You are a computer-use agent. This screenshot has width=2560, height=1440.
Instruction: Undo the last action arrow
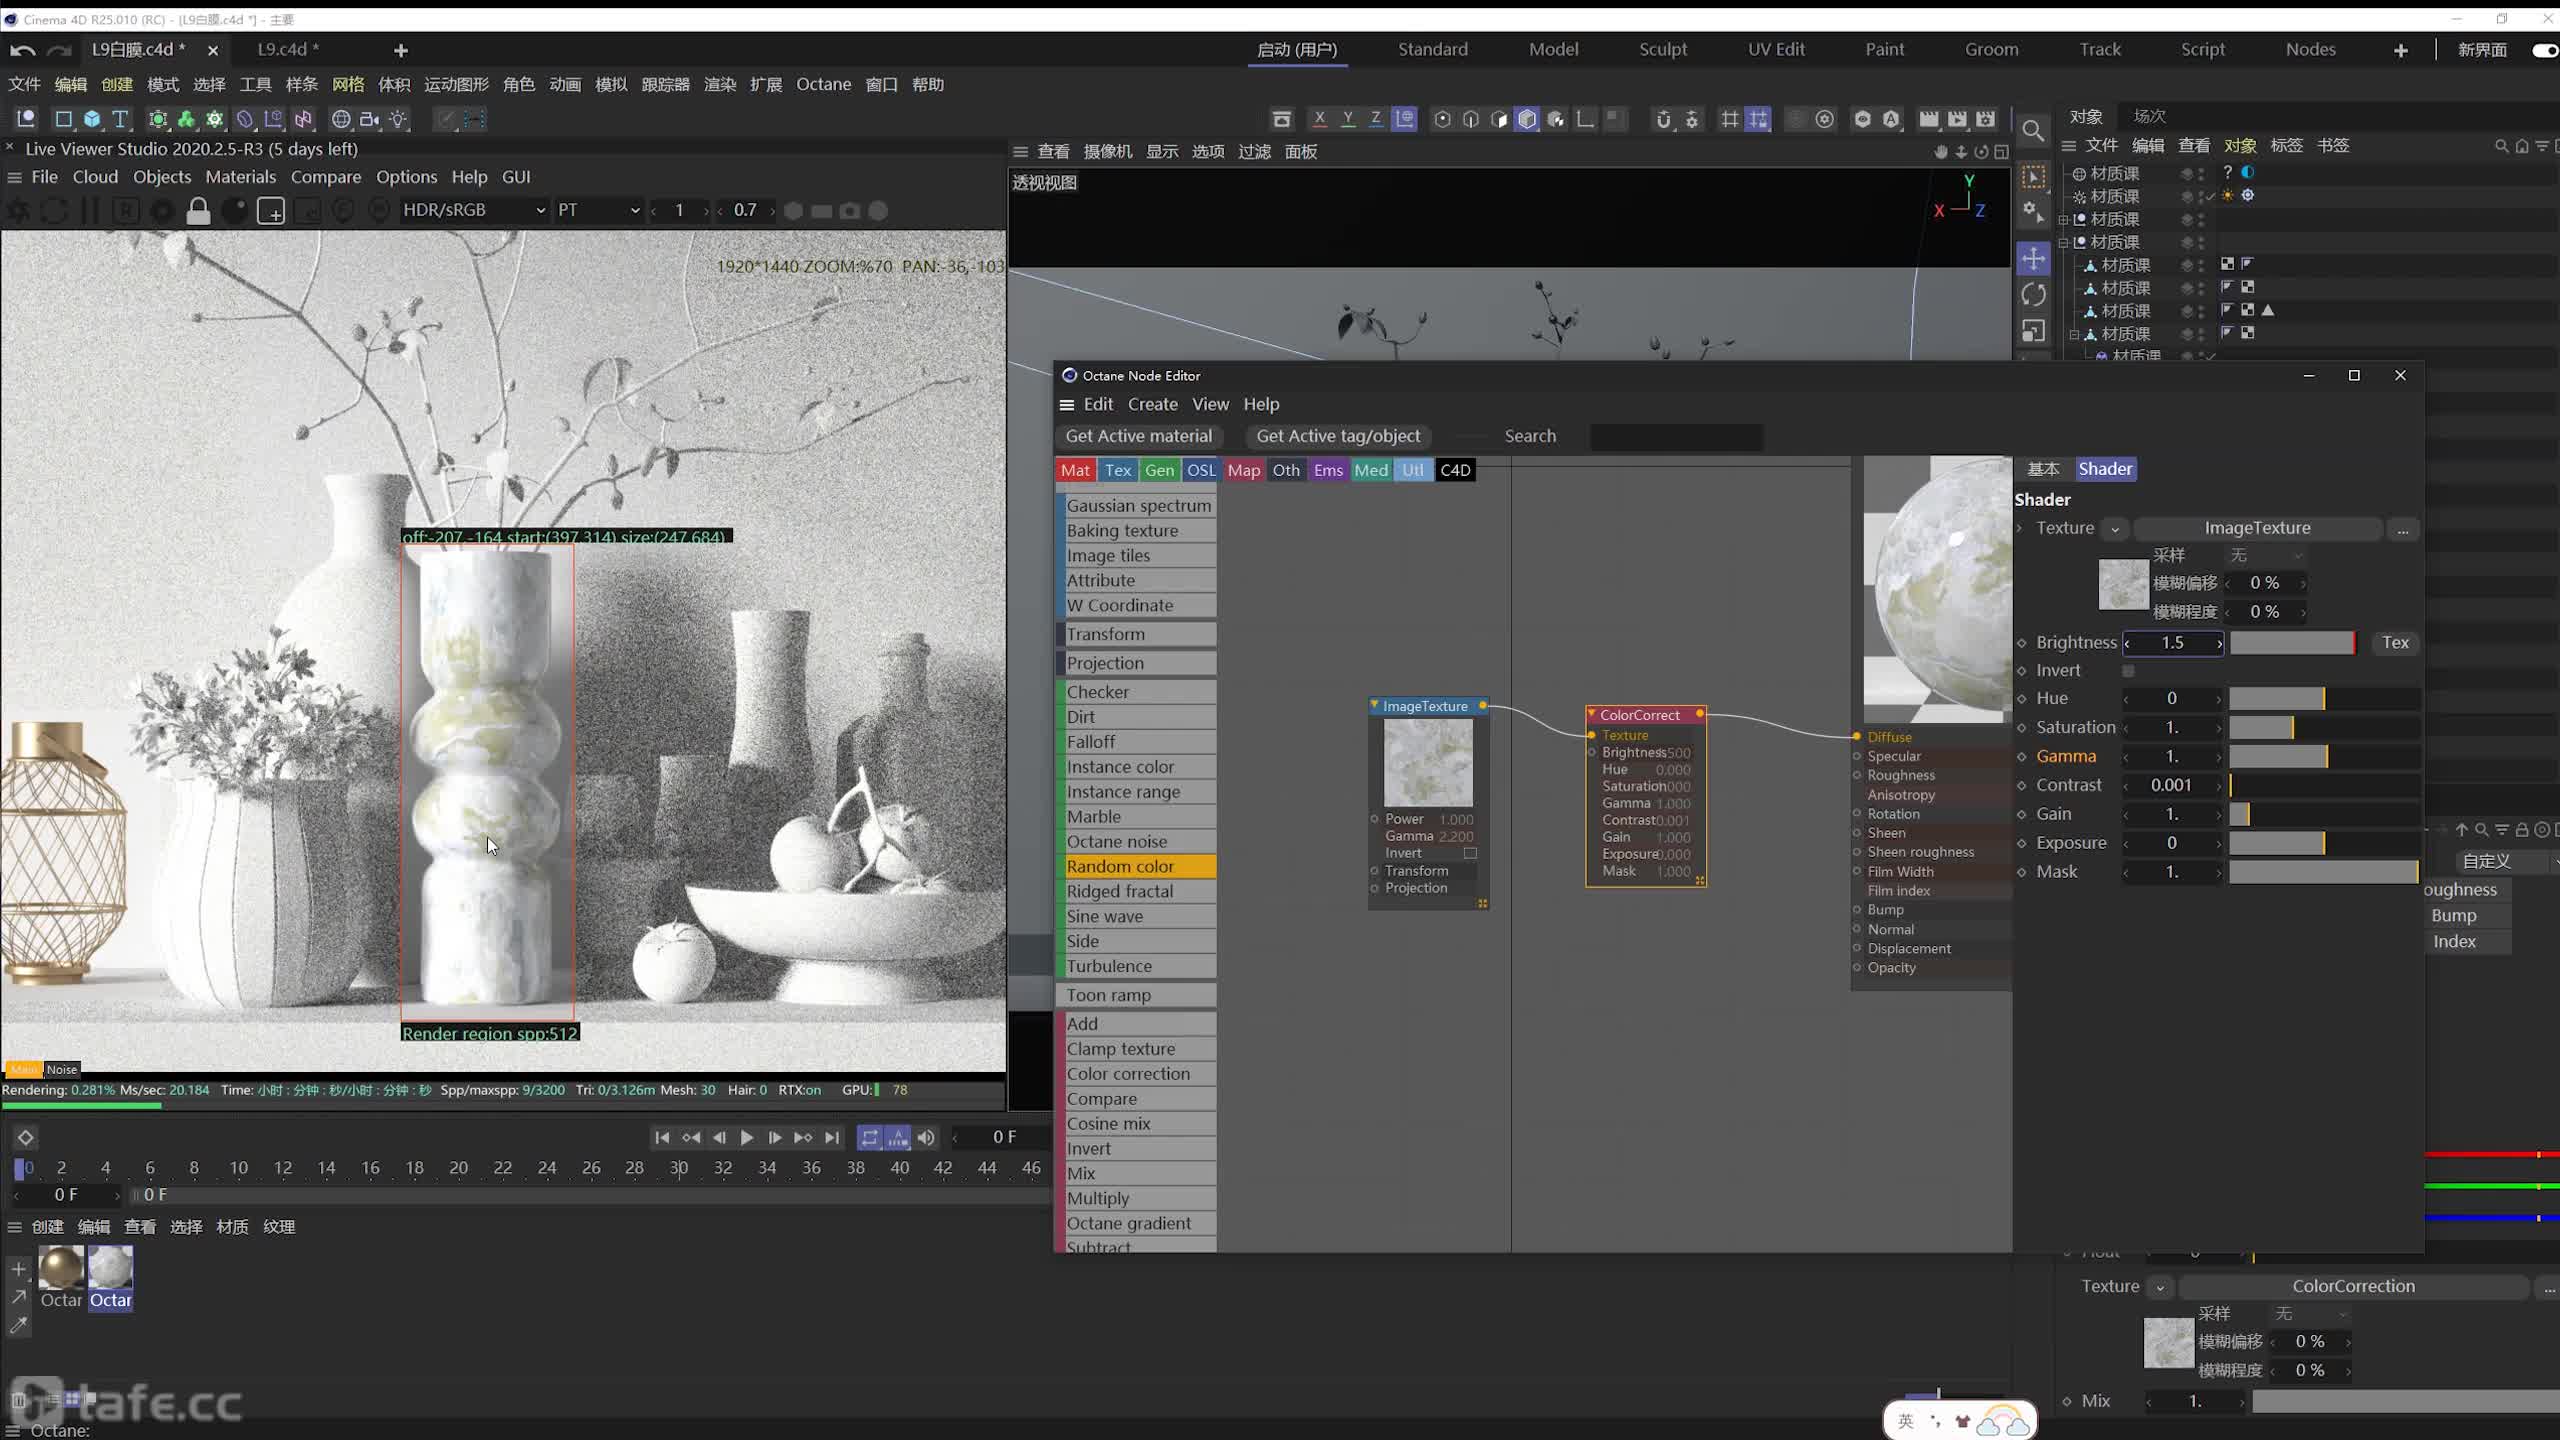pos(22,50)
